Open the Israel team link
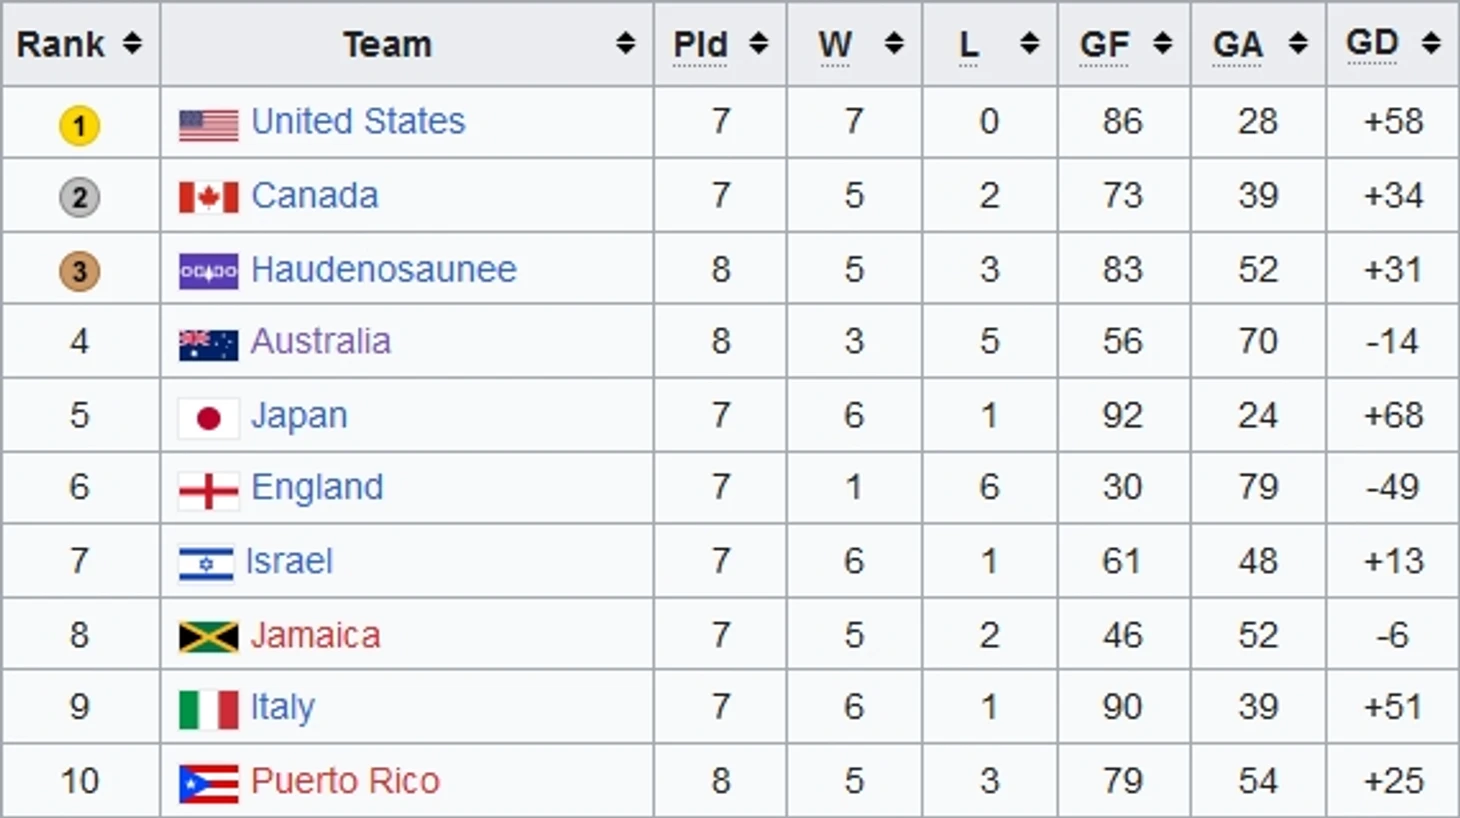The image size is (1460, 818). (289, 561)
